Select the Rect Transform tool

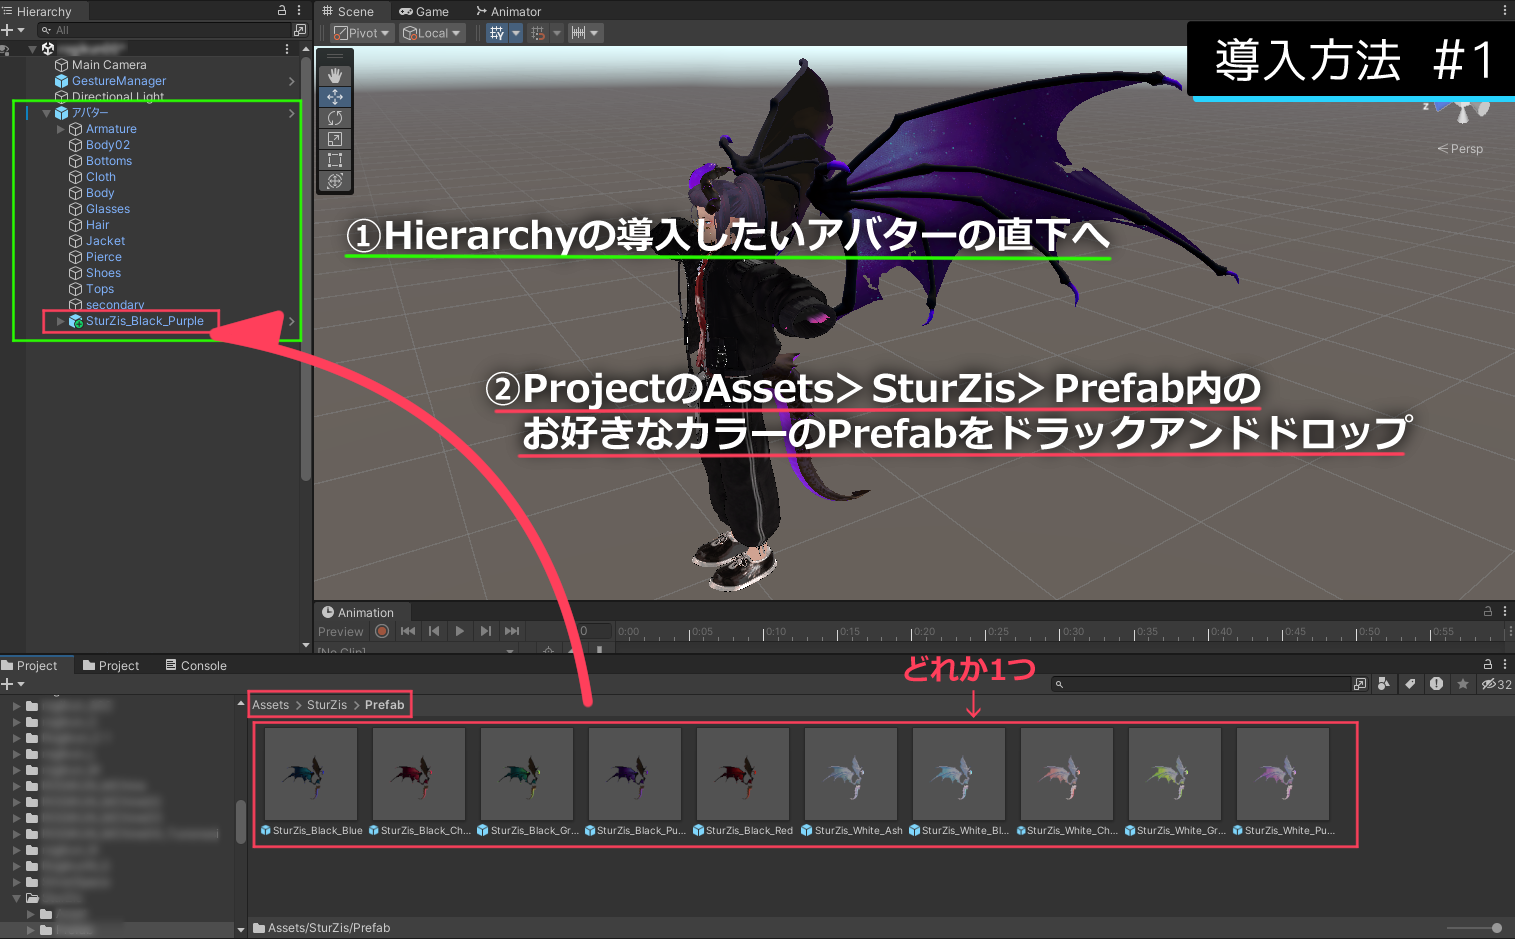tap(335, 160)
